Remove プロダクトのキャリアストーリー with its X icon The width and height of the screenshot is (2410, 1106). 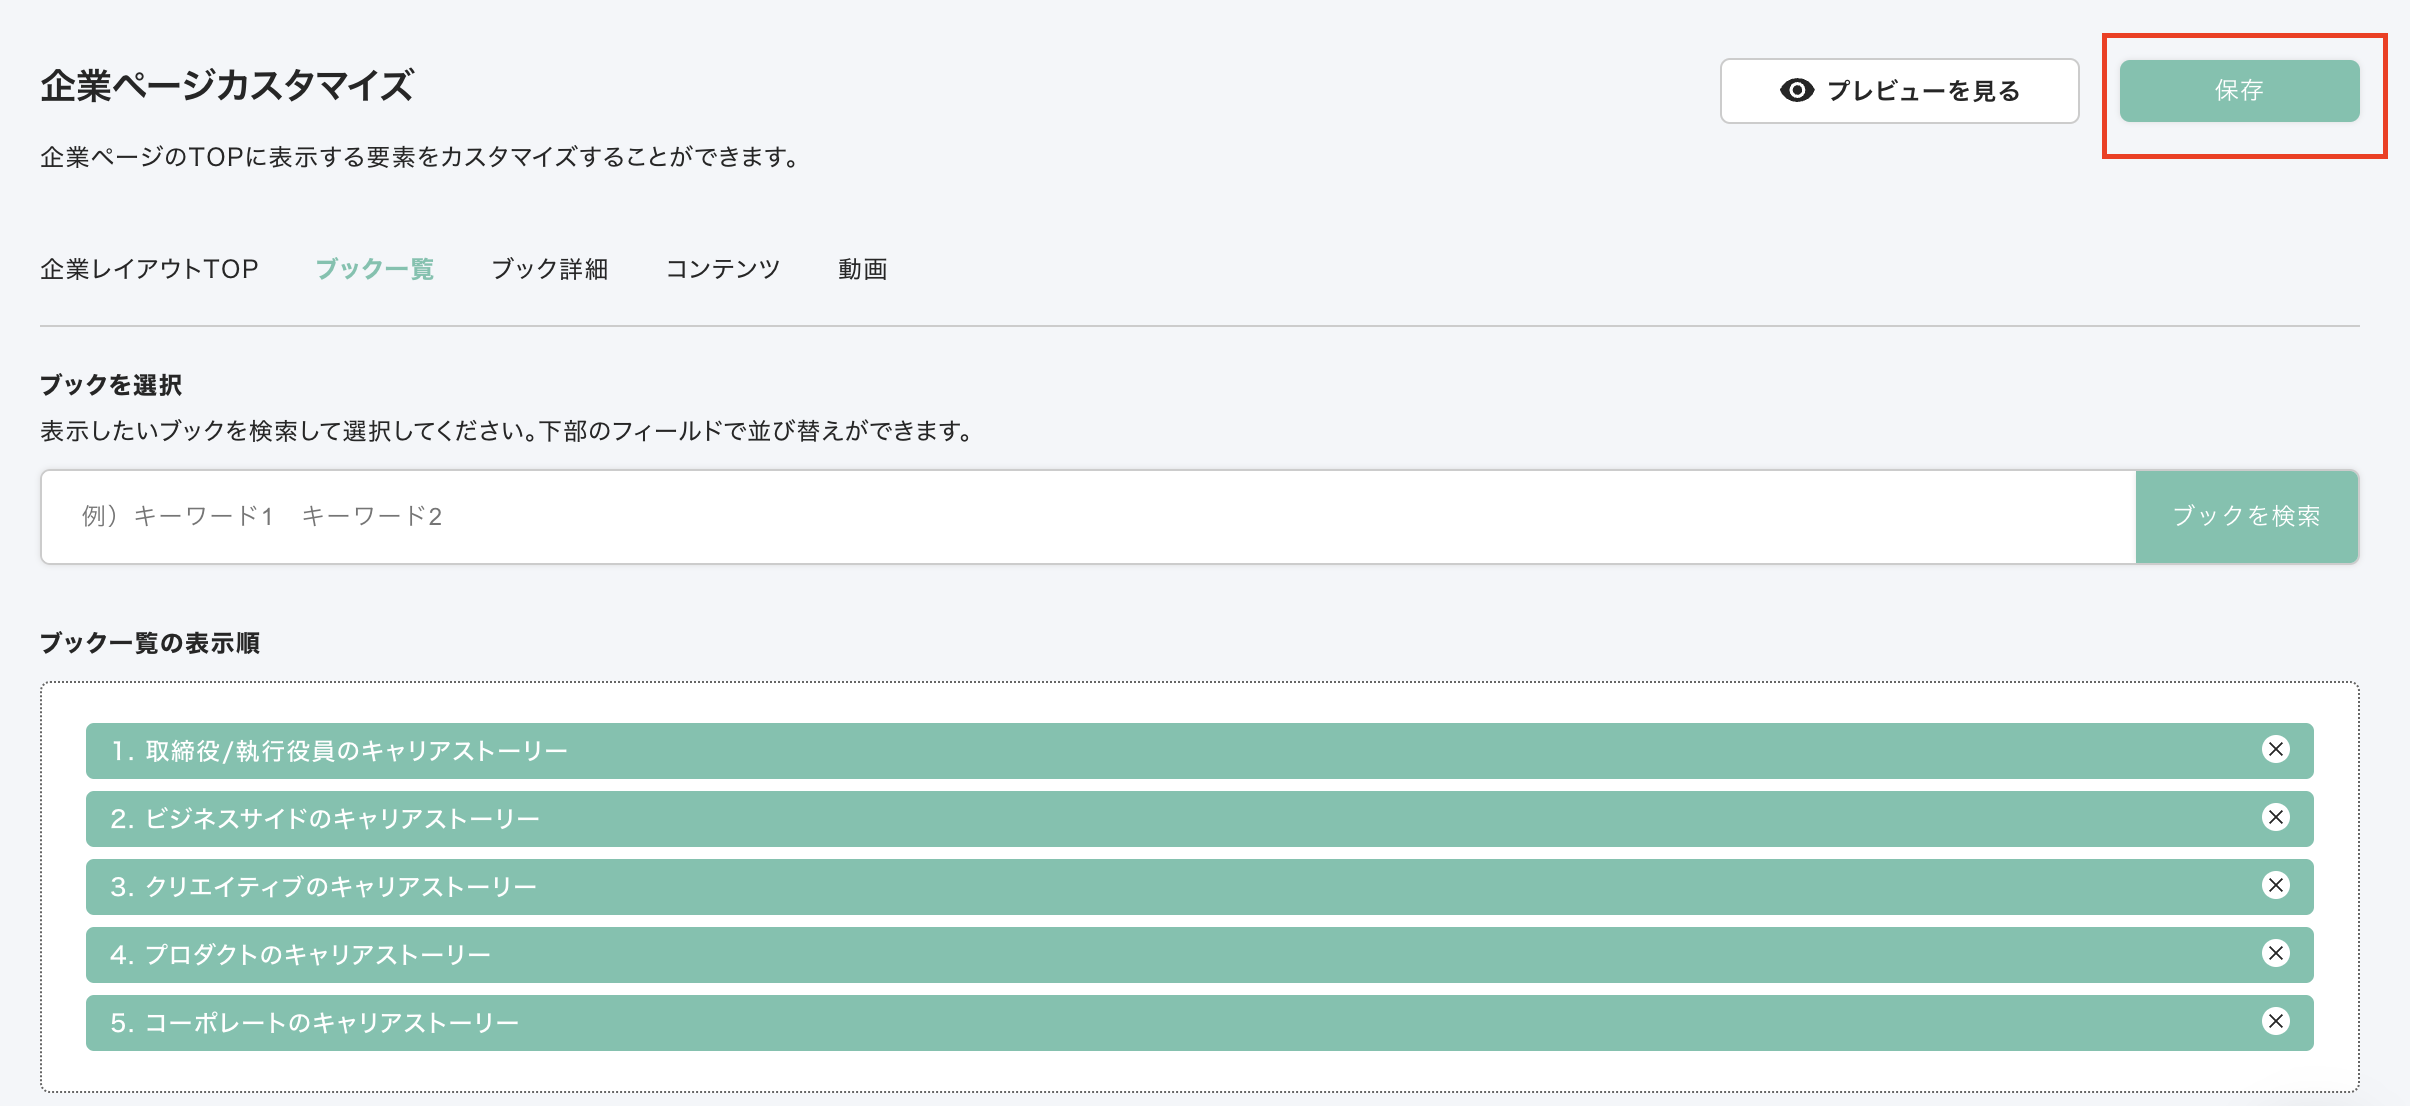(2276, 954)
